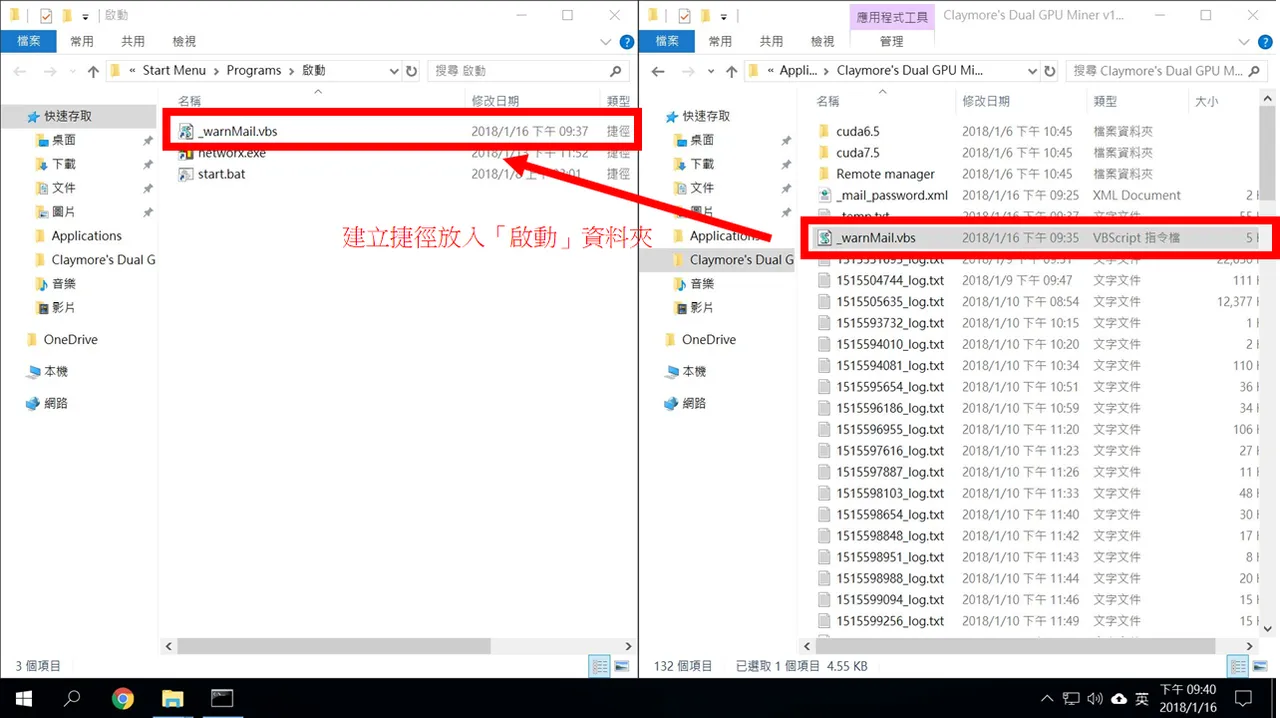Open taskbar search magnifier
1280x718 pixels.
coord(72,698)
